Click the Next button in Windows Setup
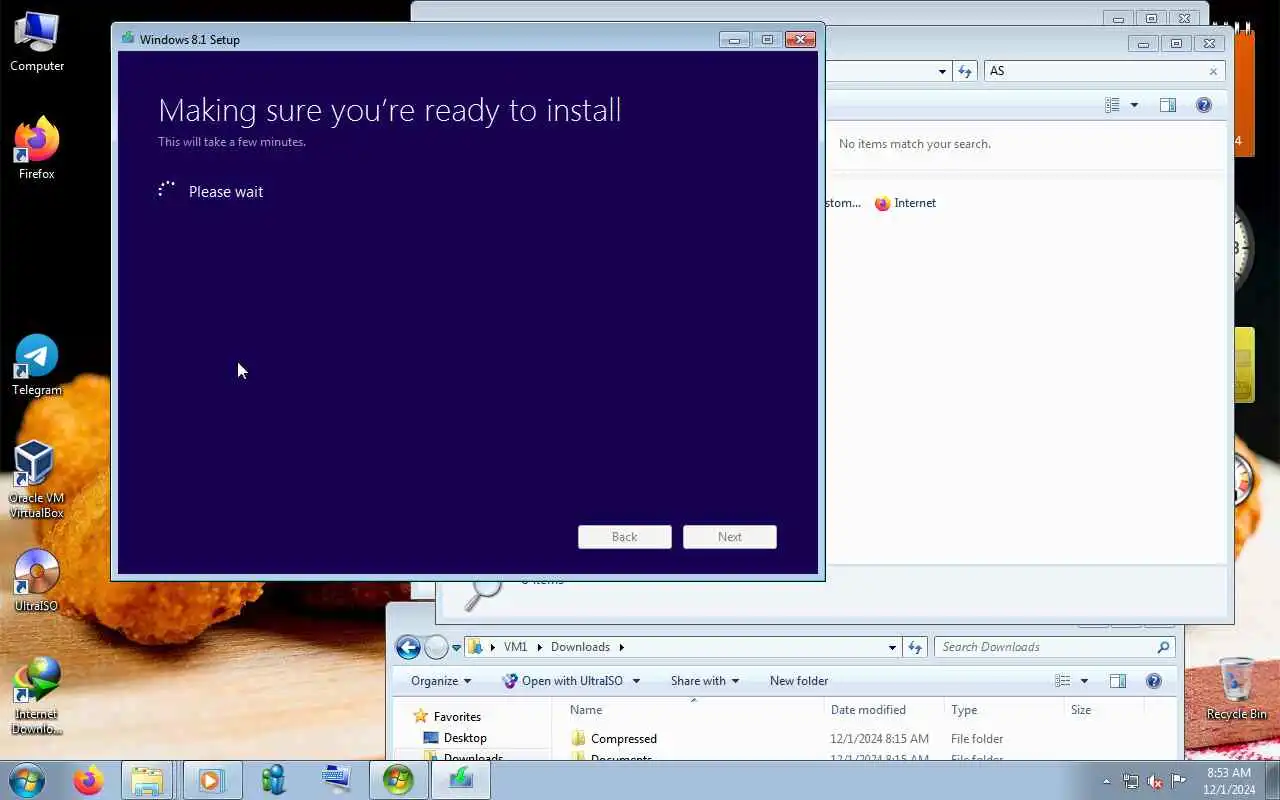 [730, 537]
